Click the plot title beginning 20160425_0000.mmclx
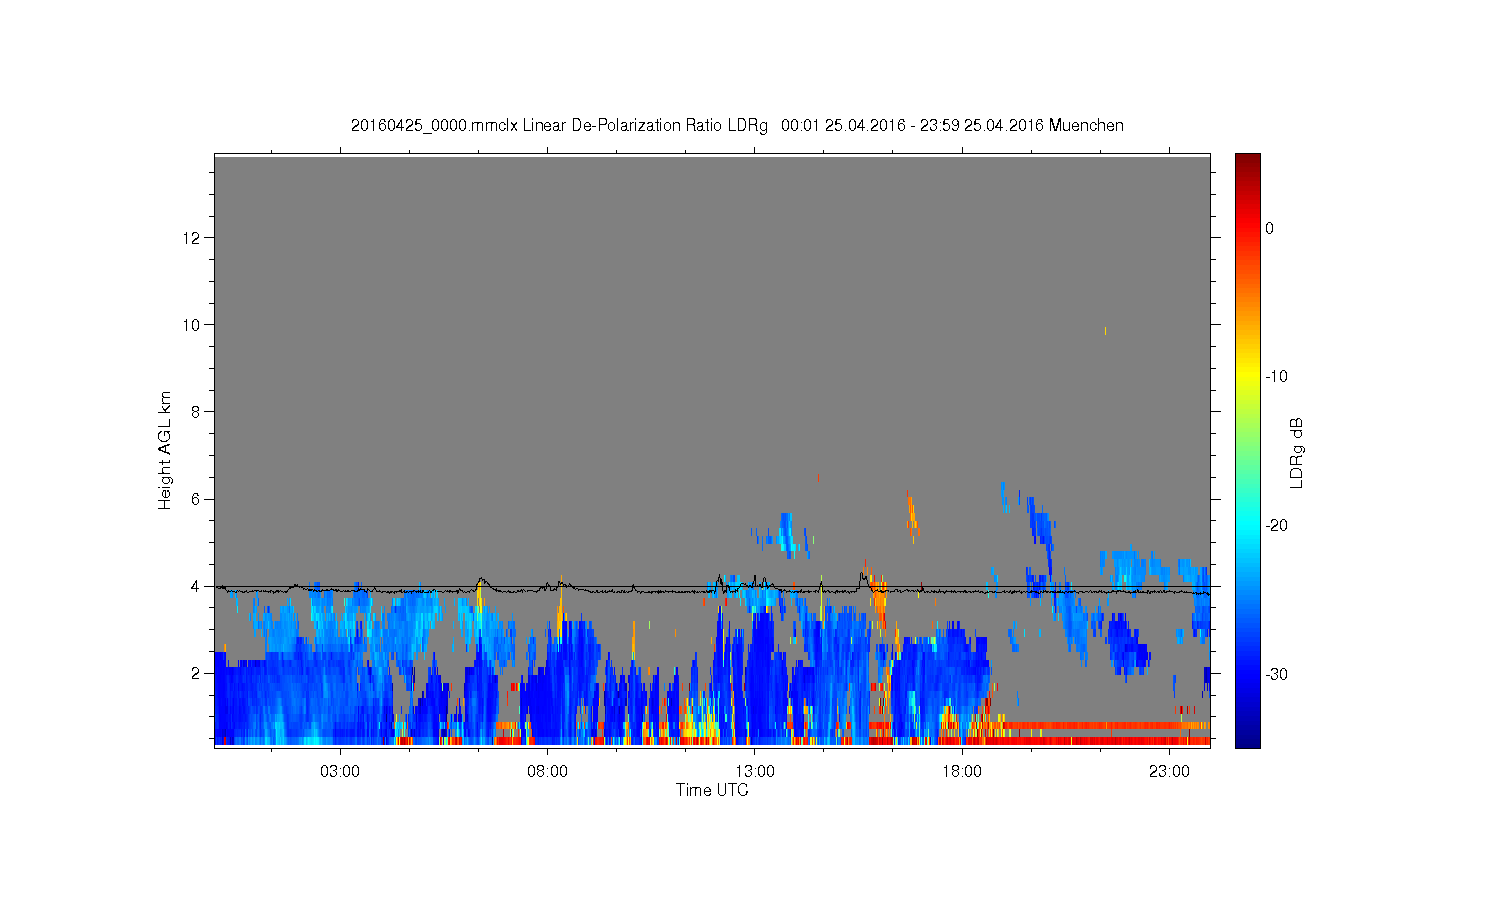The image size is (1500, 900). click(x=737, y=126)
